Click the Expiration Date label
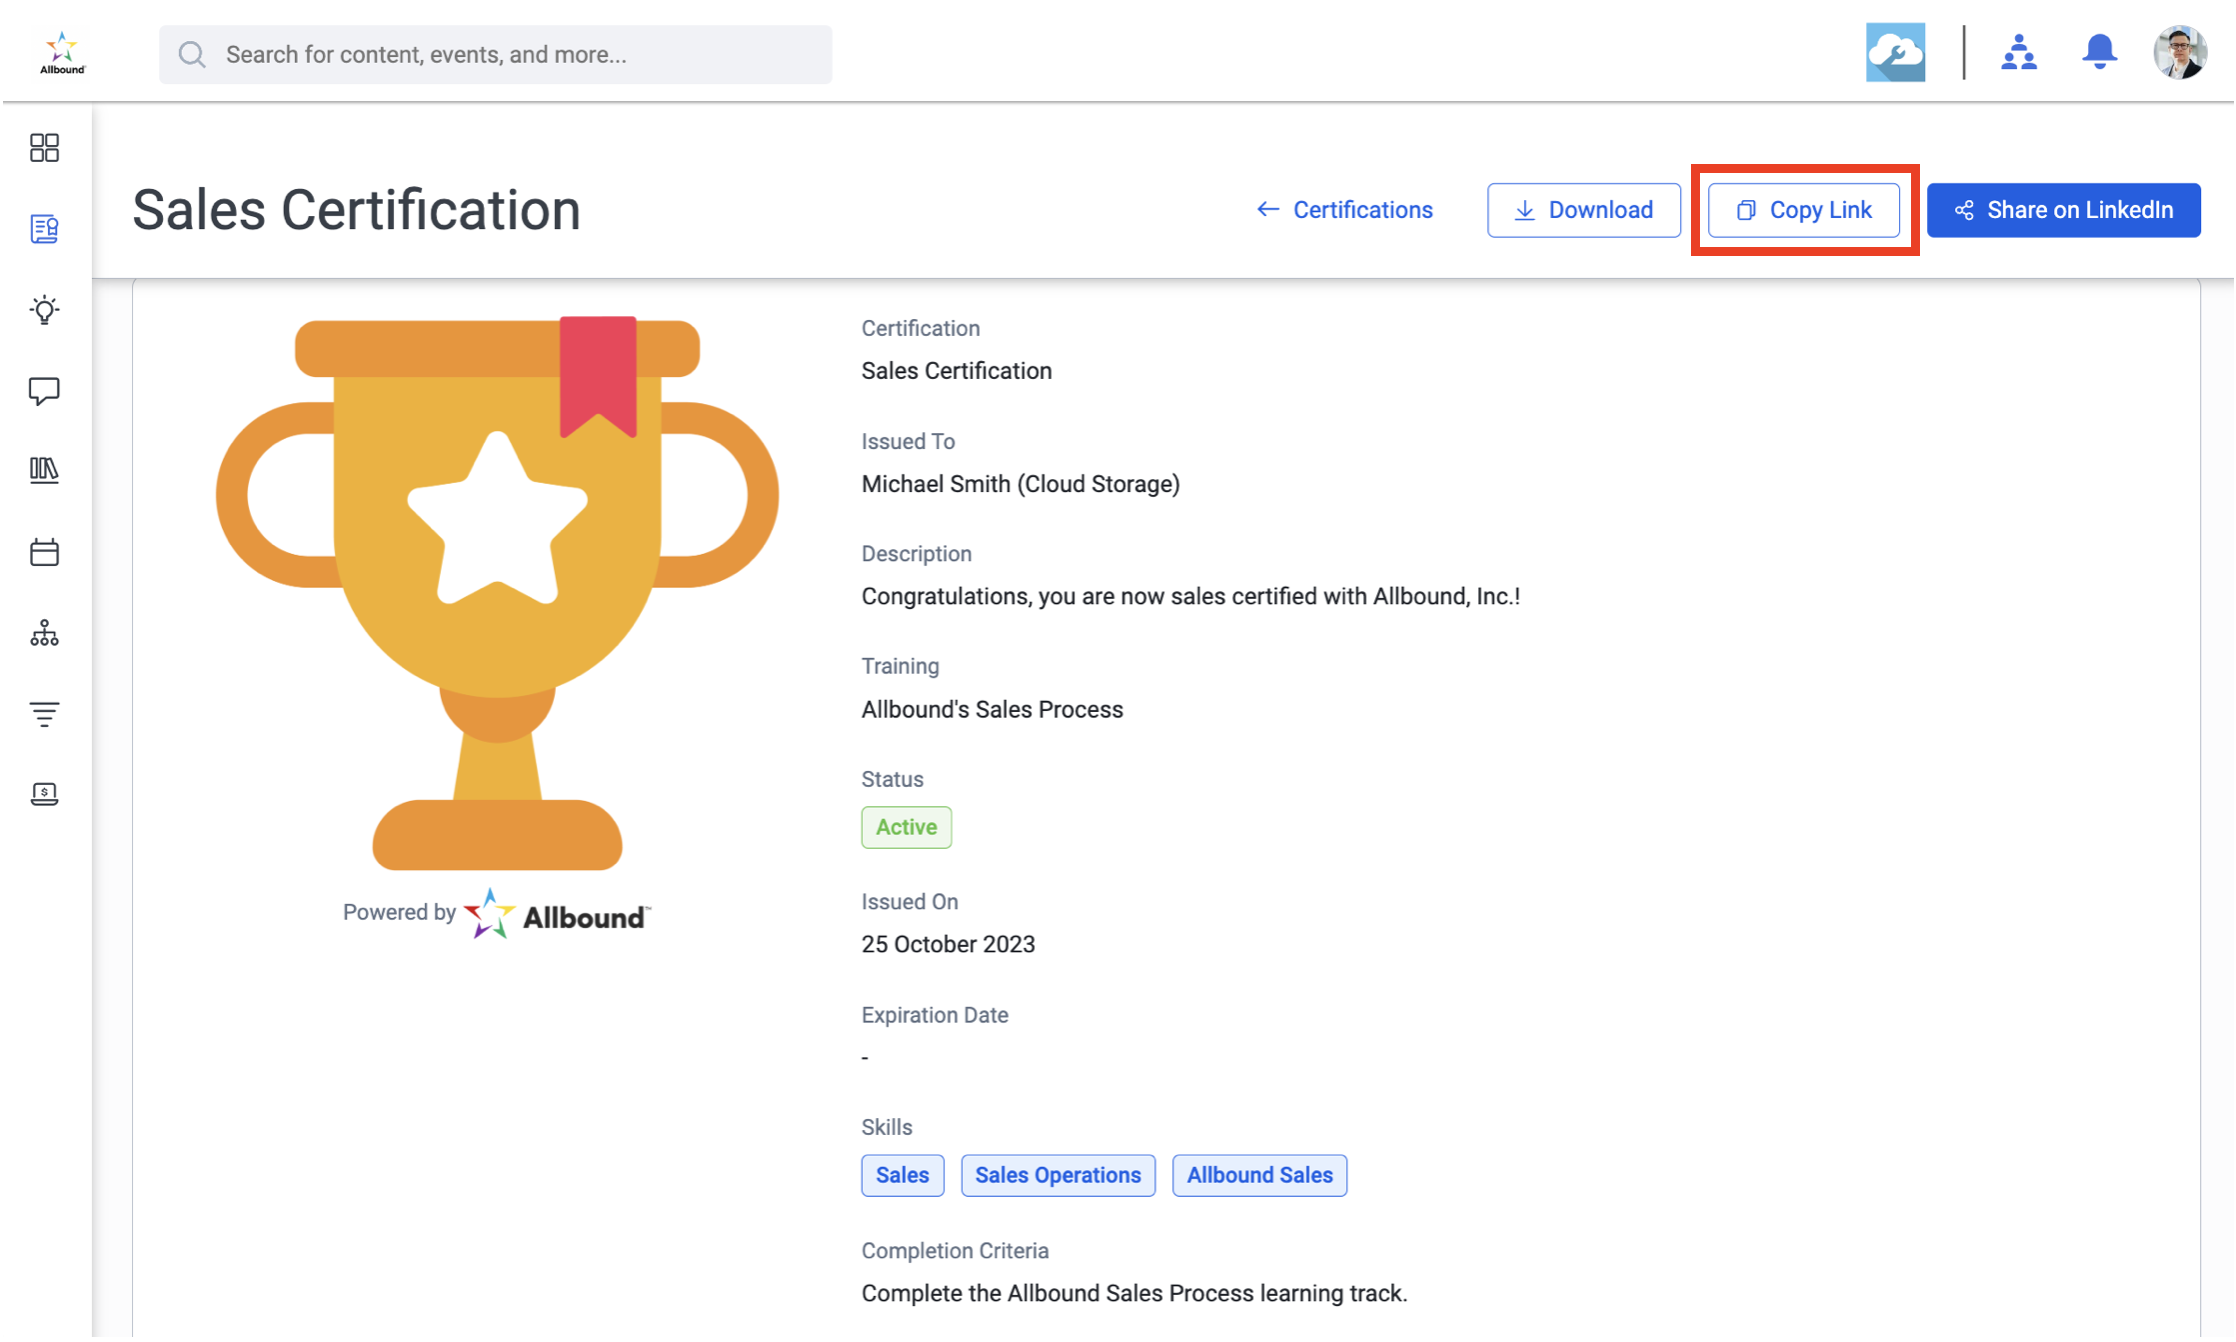The width and height of the screenshot is (2236, 1342). coord(935,1015)
